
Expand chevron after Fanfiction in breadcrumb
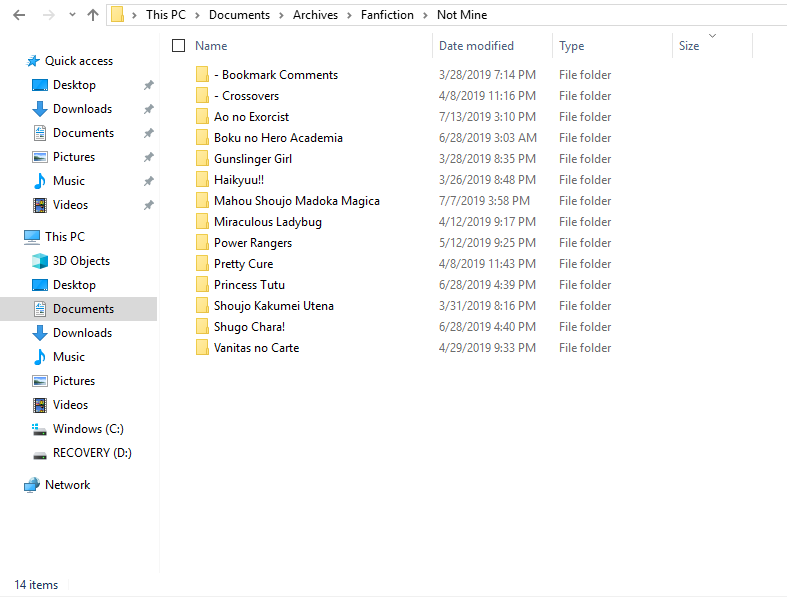point(425,16)
